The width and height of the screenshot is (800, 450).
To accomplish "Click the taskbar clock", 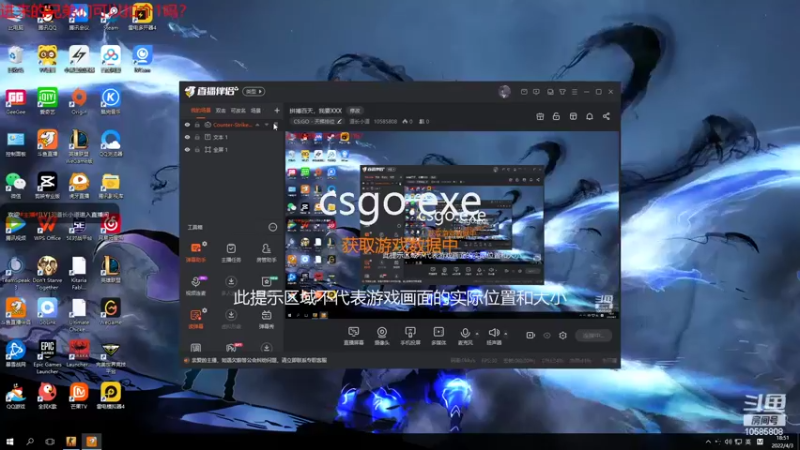I will click(782, 442).
